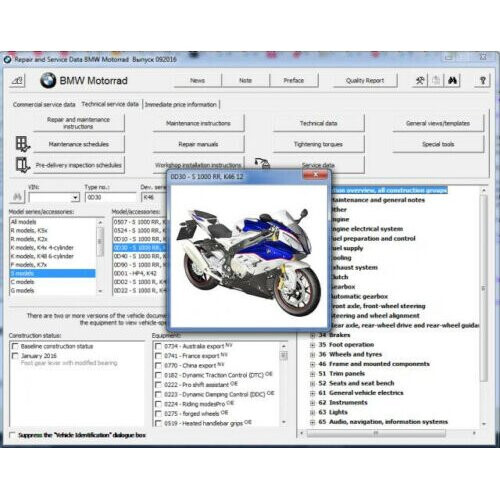Select 0D01 - HP4, K42 model
500x500 pixels.
pyautogui.click(x=139, y=273)
